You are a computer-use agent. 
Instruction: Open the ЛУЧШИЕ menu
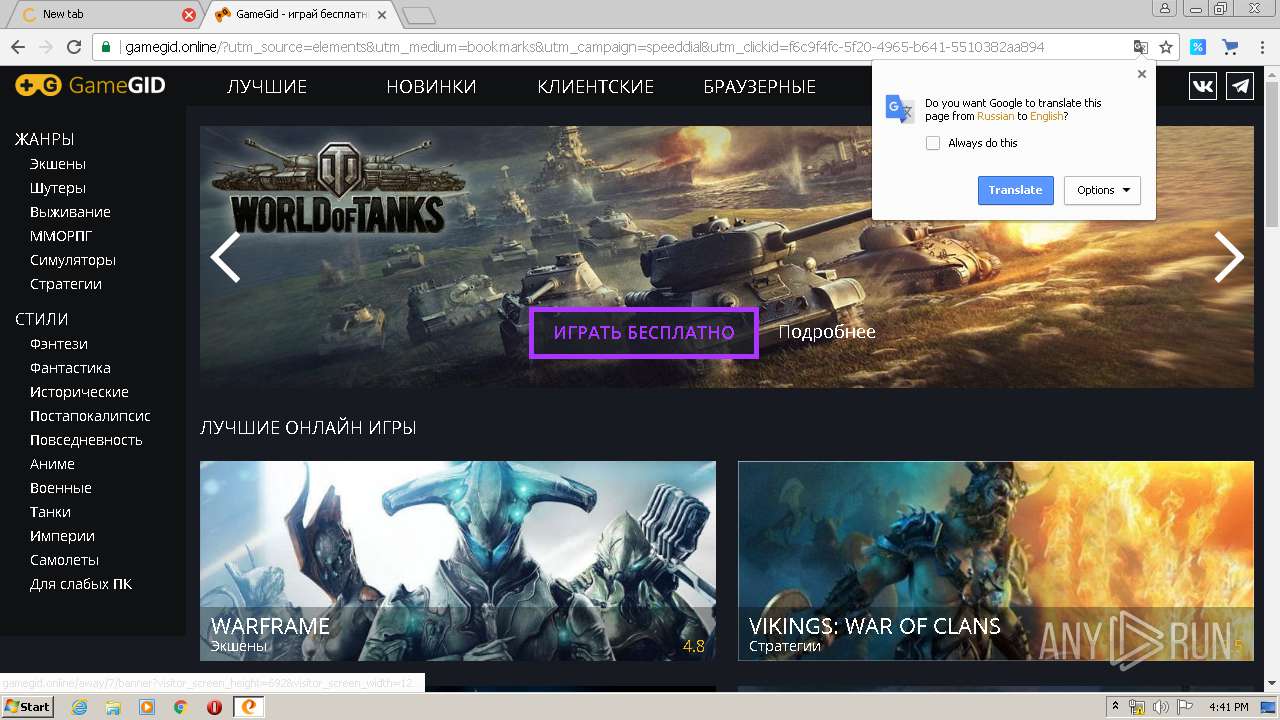267,87
